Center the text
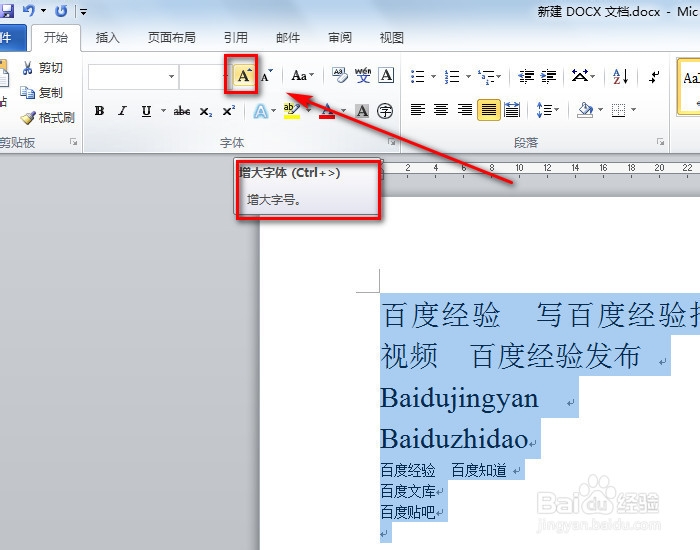 (441, 109)
